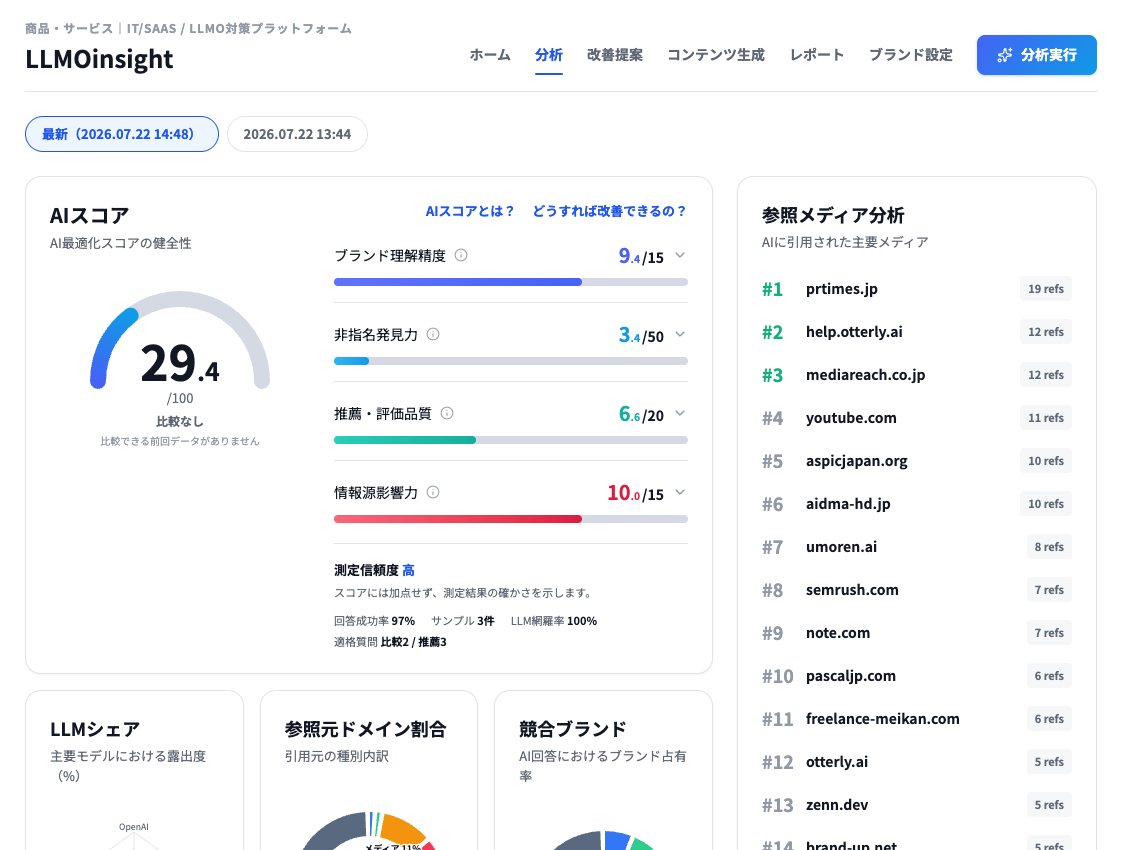The width and height of the screenshot is (1121, 850).
Task: Click the 8 refs badge for umoren.ai
Action: [x=1049, y=547]
